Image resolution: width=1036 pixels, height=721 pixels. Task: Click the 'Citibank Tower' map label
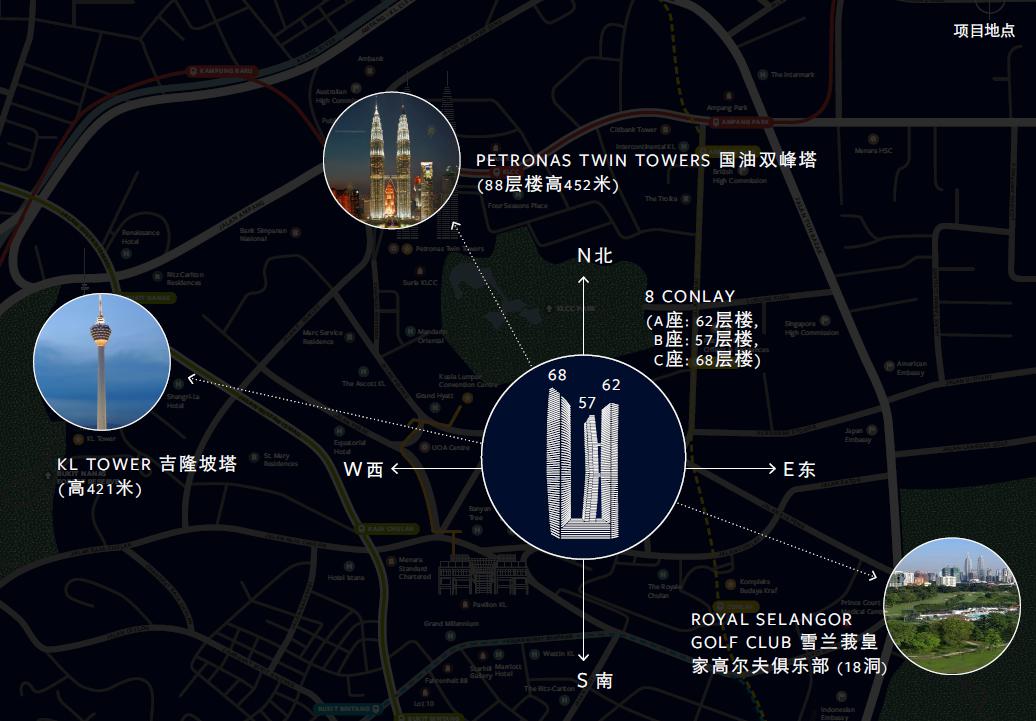(633, 130)
